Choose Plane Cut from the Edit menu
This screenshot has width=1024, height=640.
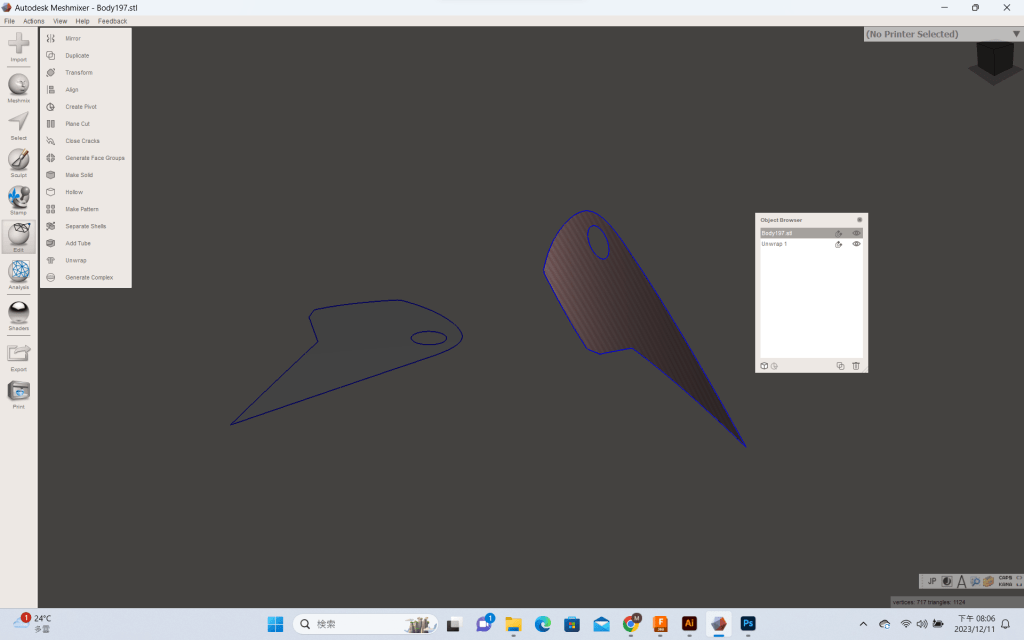click(x=78, y=124)
